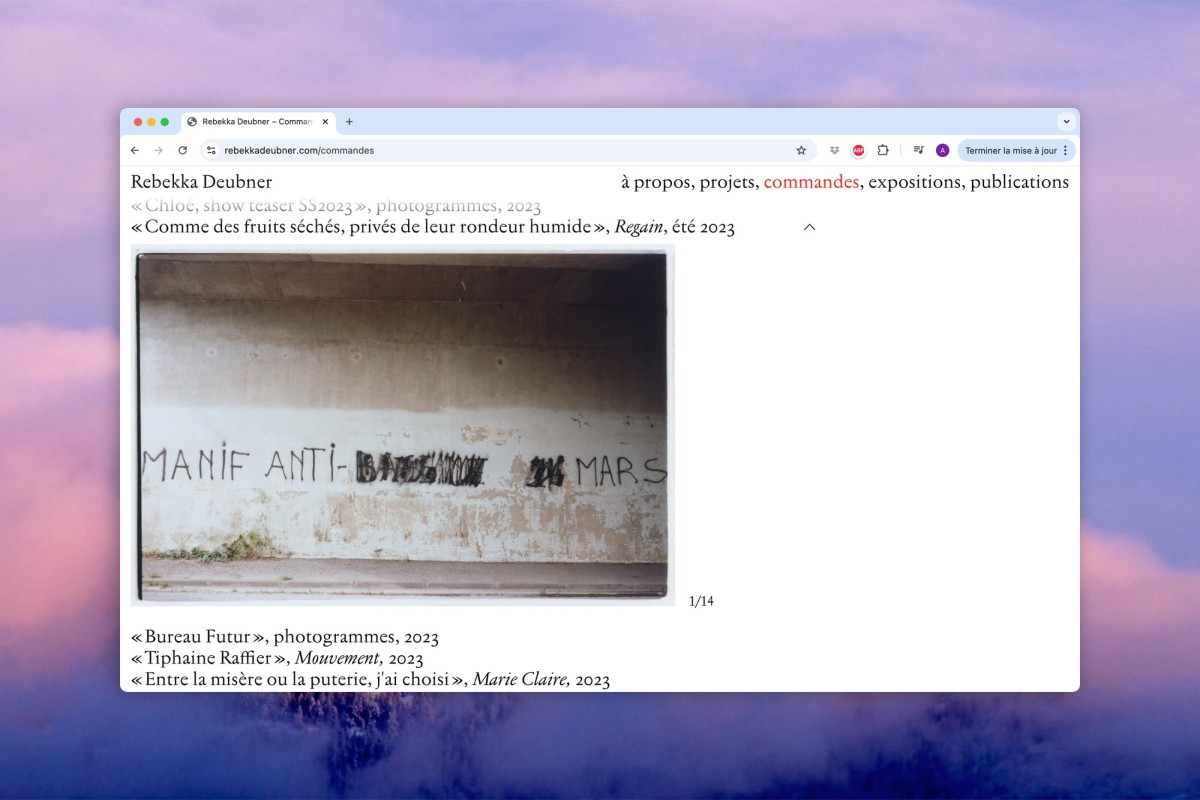Minimize window with the yellow button
The width and height of the screenshot is (1200, 800).
tap(151, 122)
